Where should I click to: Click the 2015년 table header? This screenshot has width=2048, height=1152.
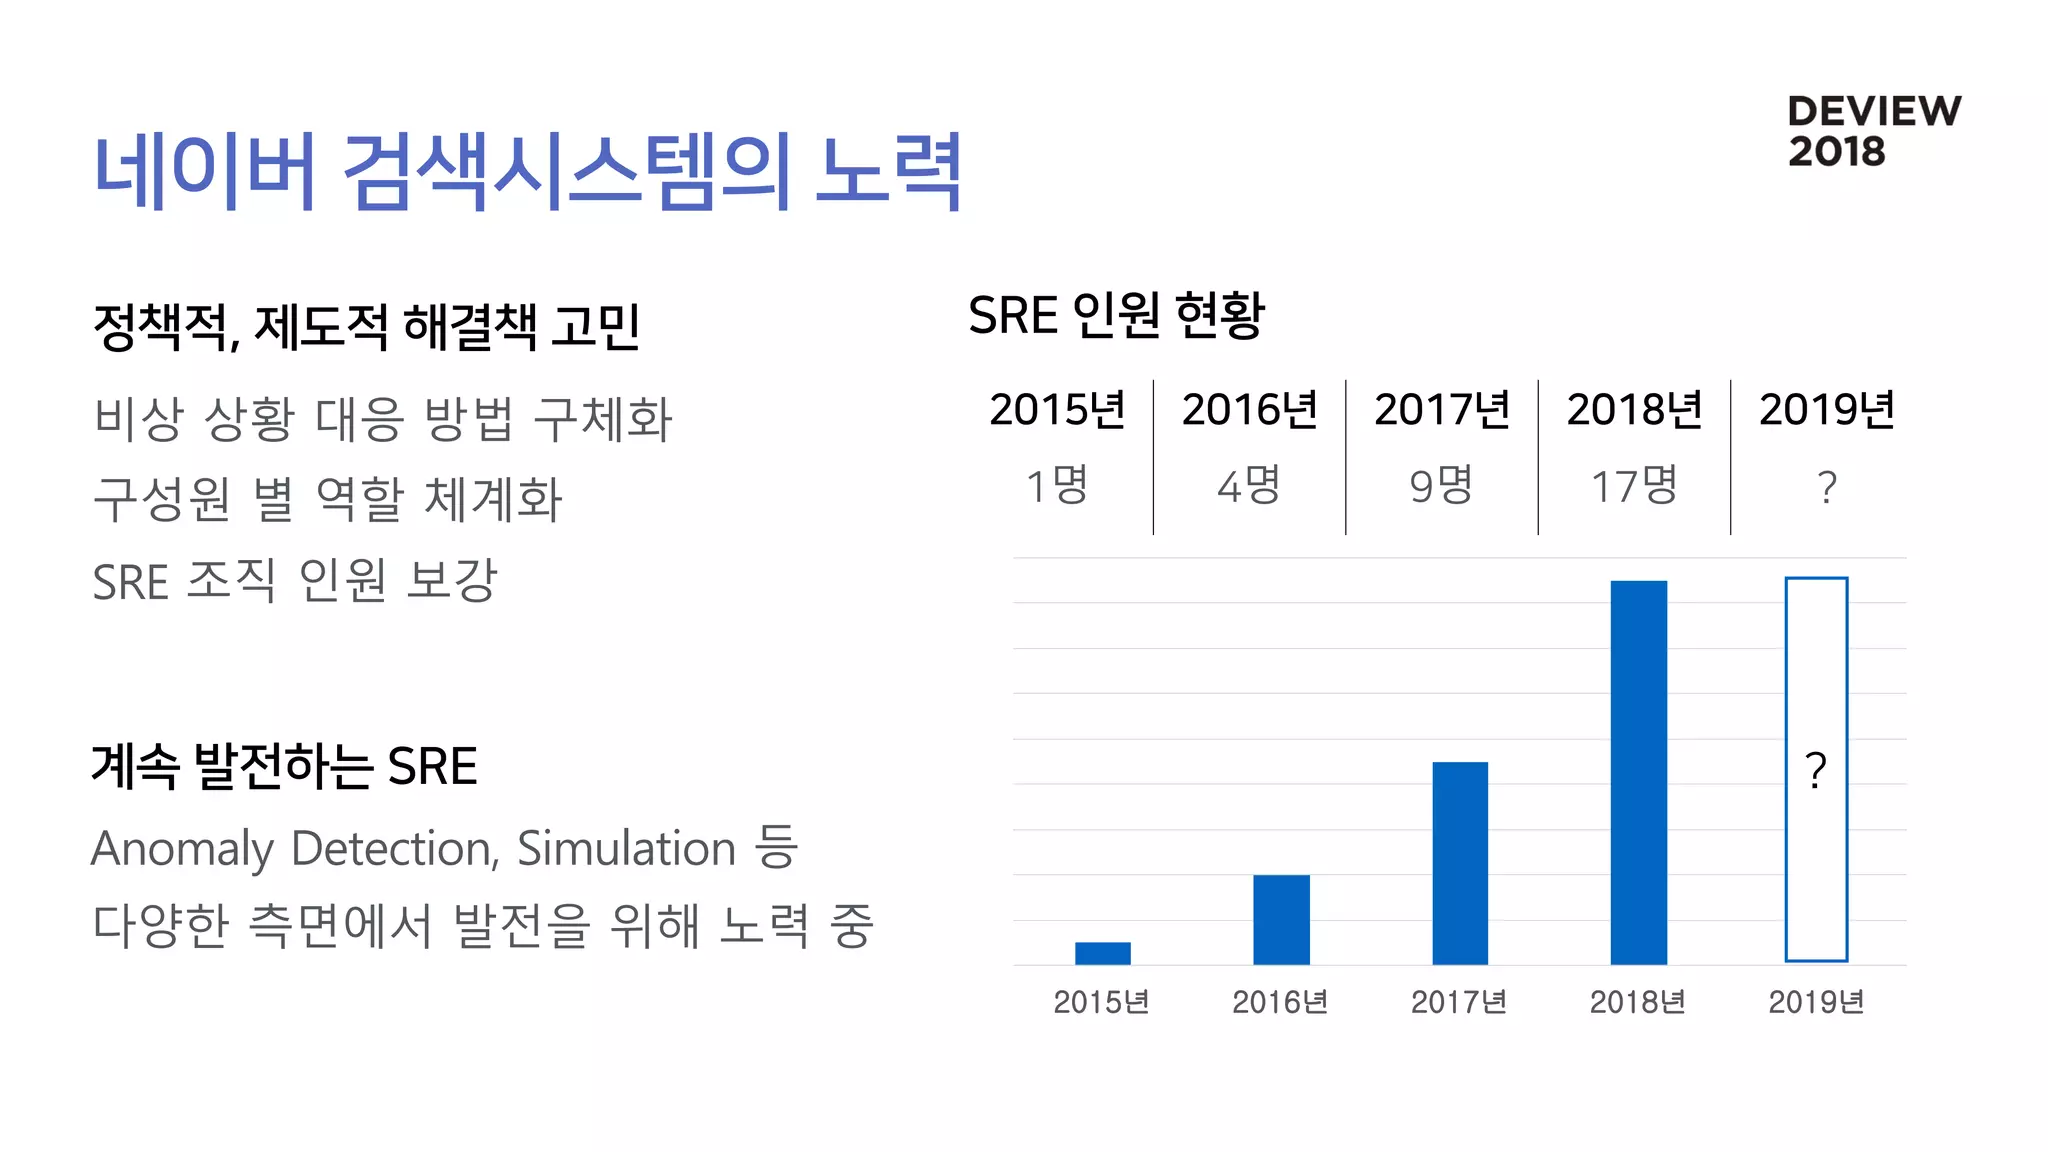tap(1057, 409)
